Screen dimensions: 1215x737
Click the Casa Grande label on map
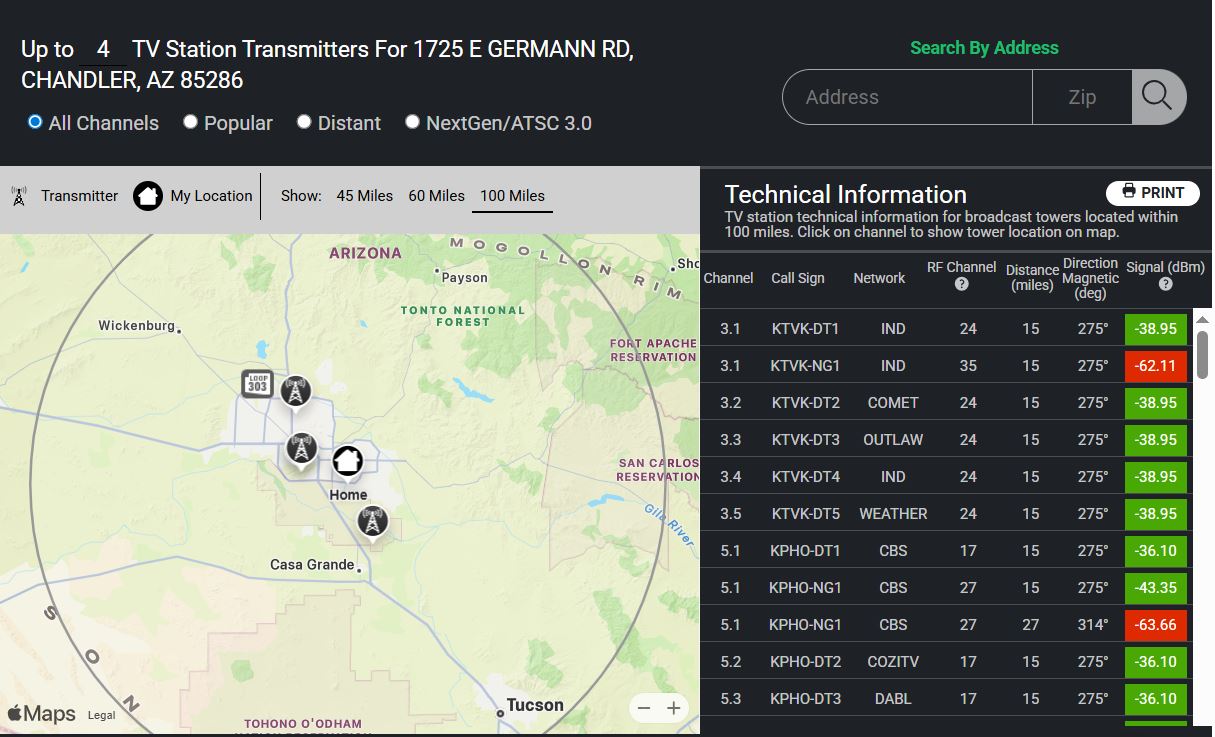click(312, 565)
